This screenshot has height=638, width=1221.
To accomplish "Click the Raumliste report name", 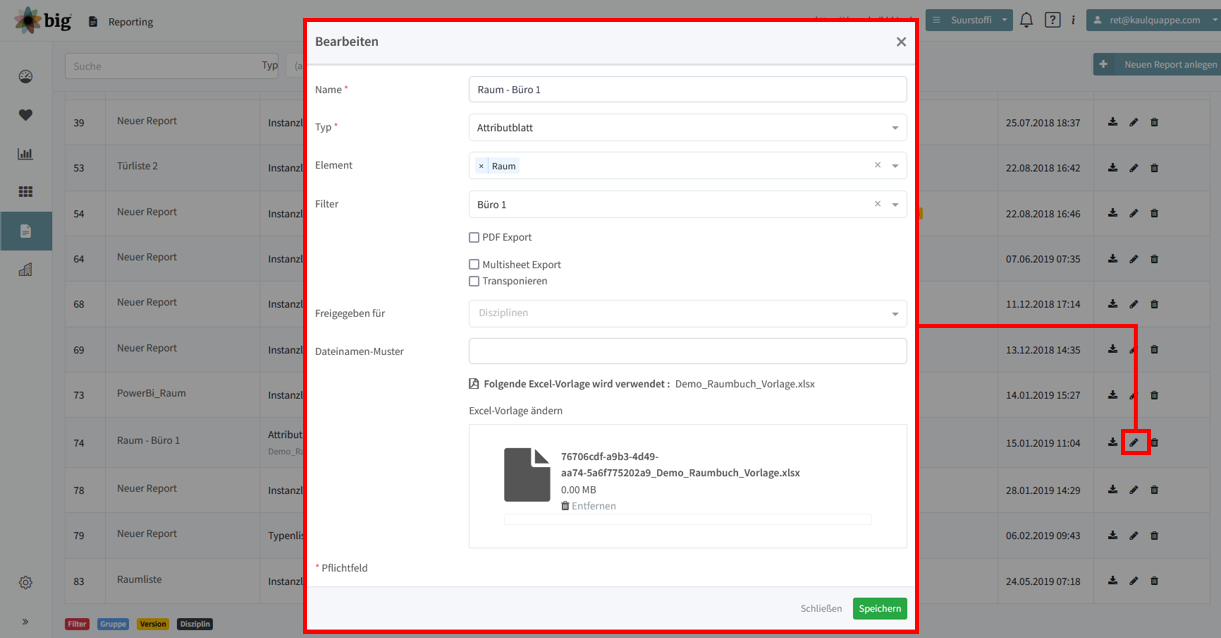I will (139, 579).
